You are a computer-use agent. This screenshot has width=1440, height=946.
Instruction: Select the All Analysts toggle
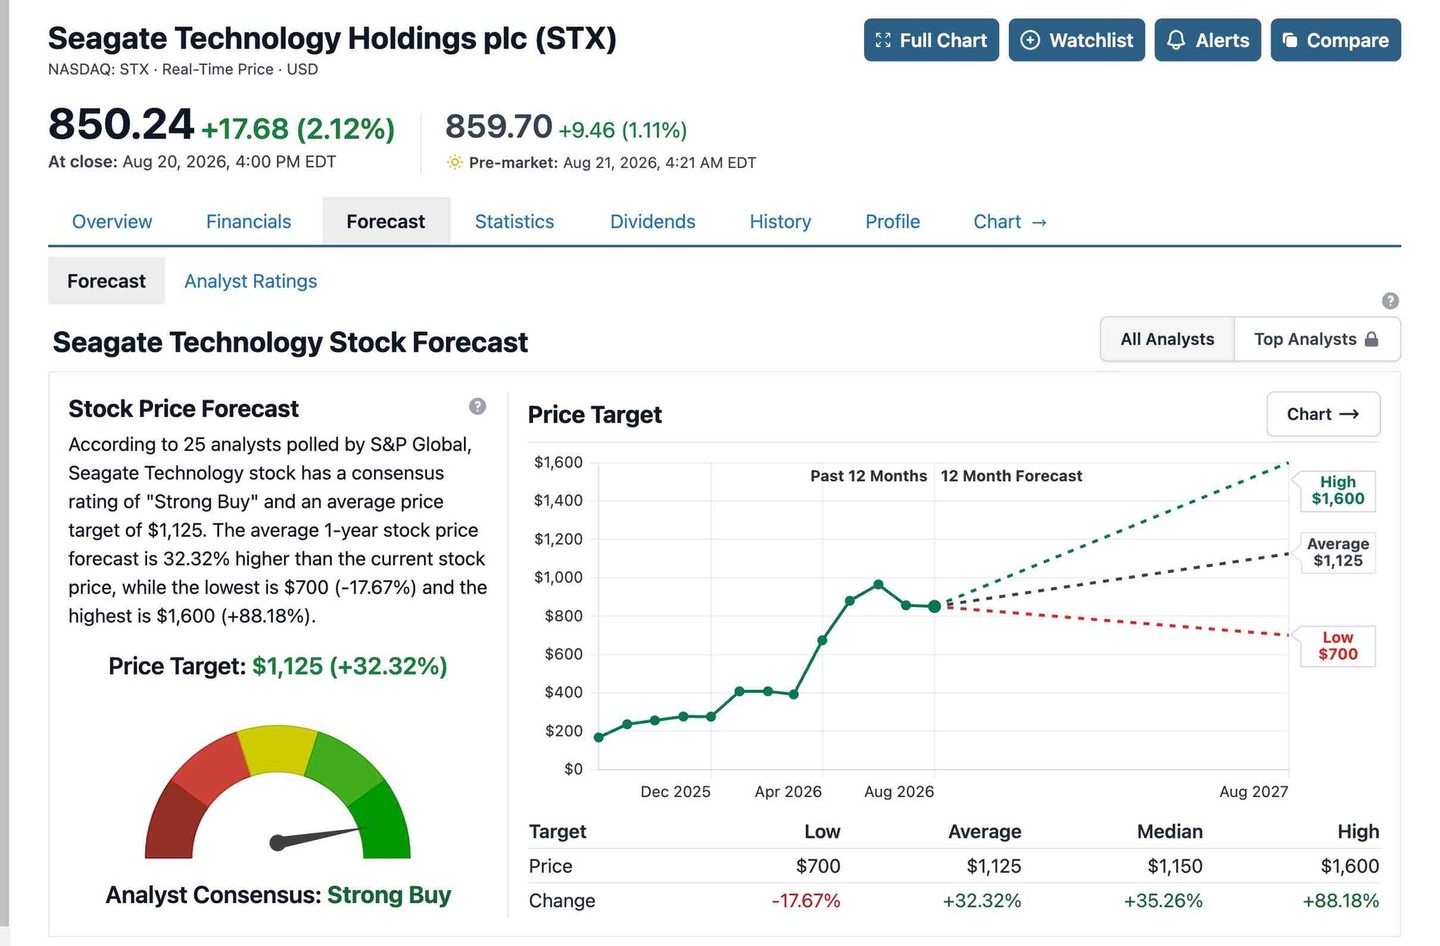(1167, 339)
